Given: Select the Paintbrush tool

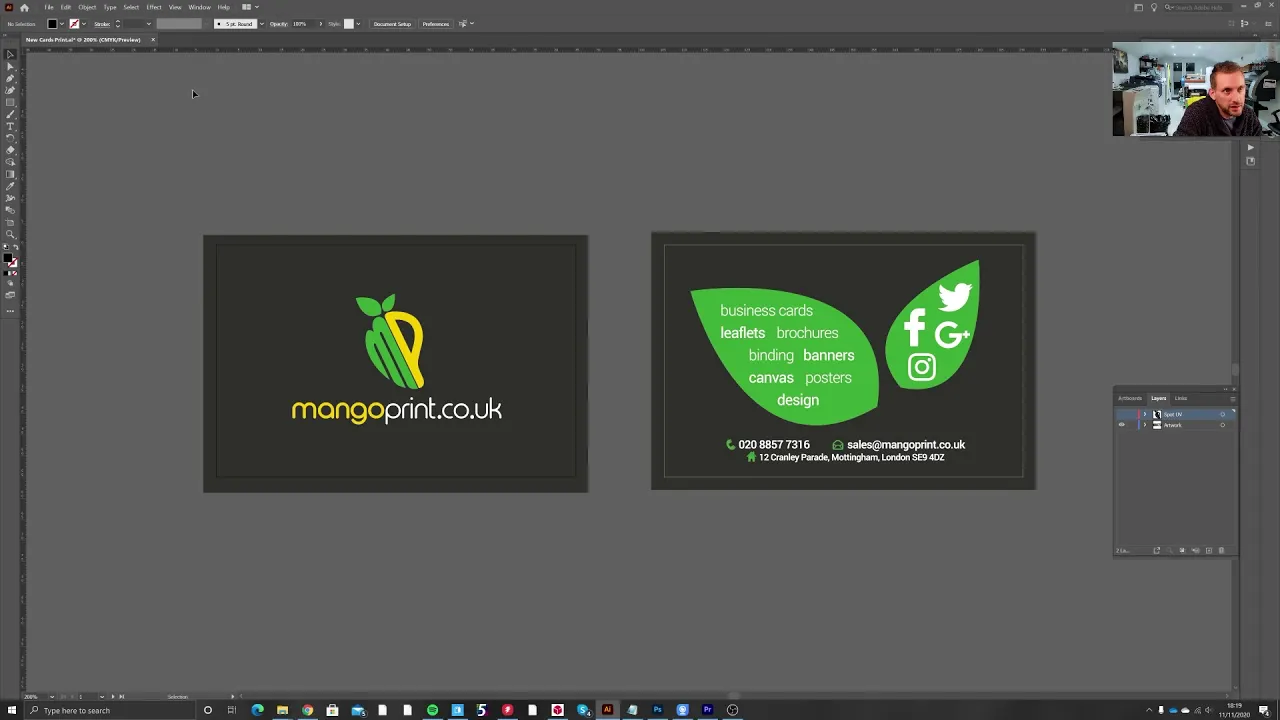Looking at the screenshot, I should point(10,115).
